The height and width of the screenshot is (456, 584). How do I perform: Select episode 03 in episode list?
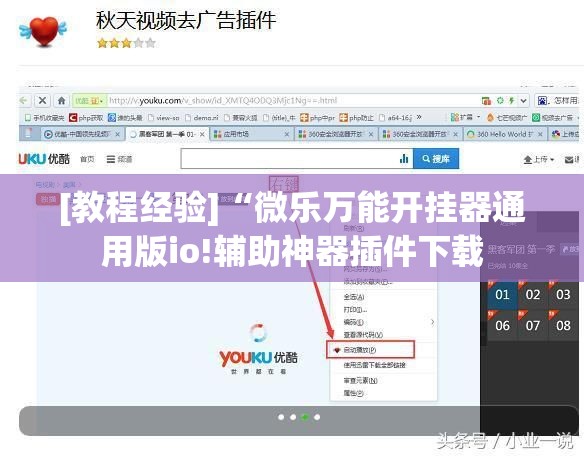(564, 295)
